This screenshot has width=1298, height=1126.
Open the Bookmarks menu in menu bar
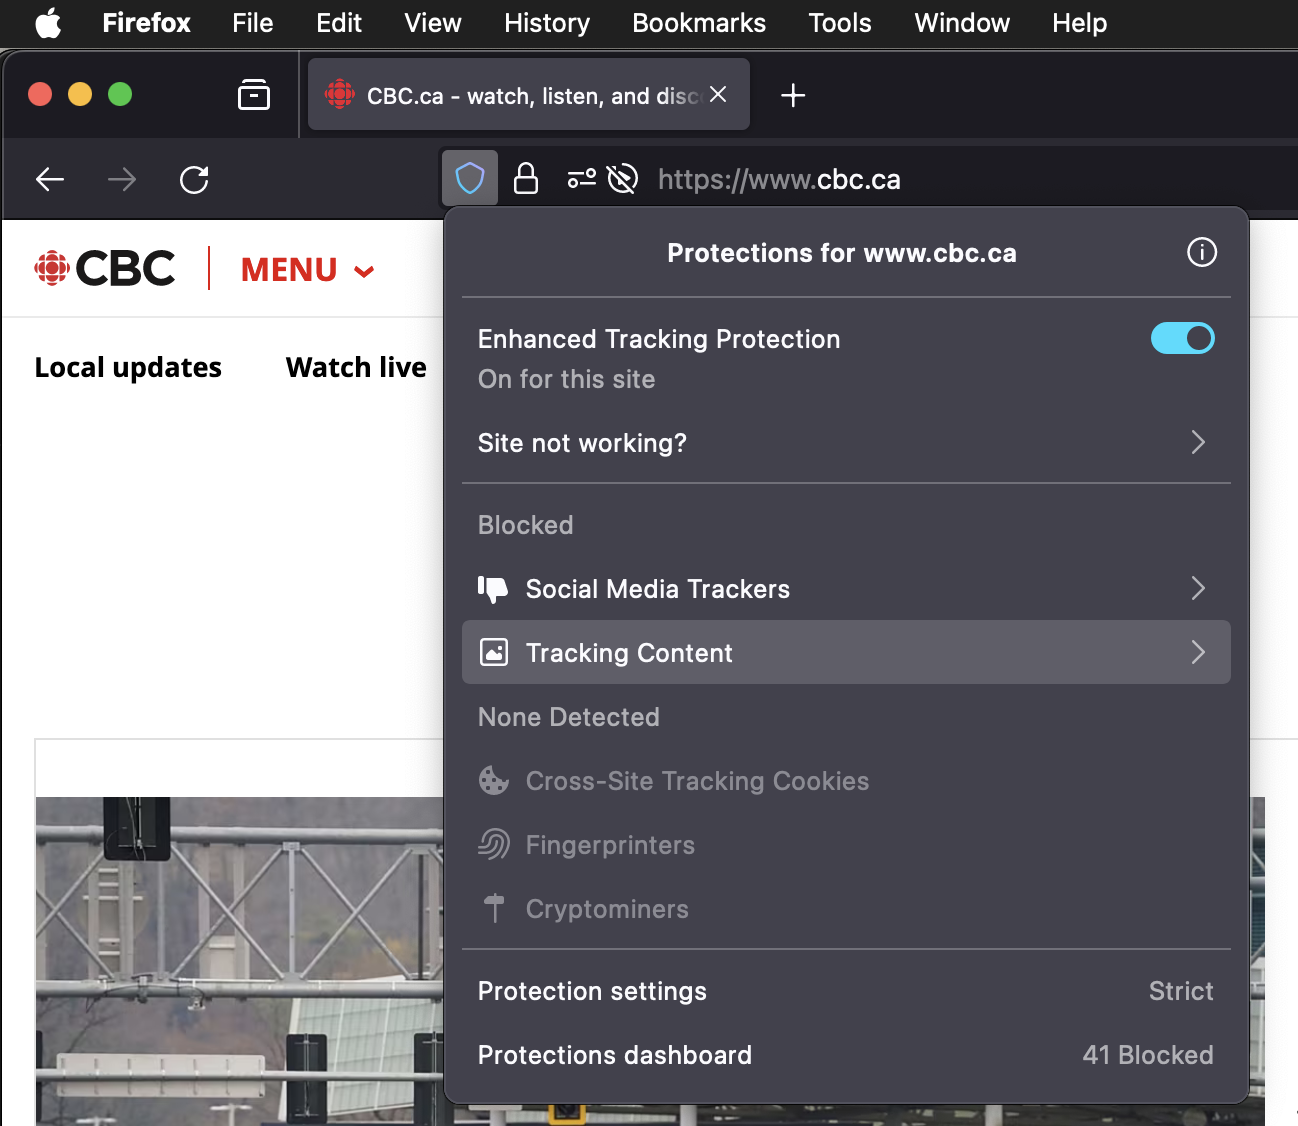[698, 23]
